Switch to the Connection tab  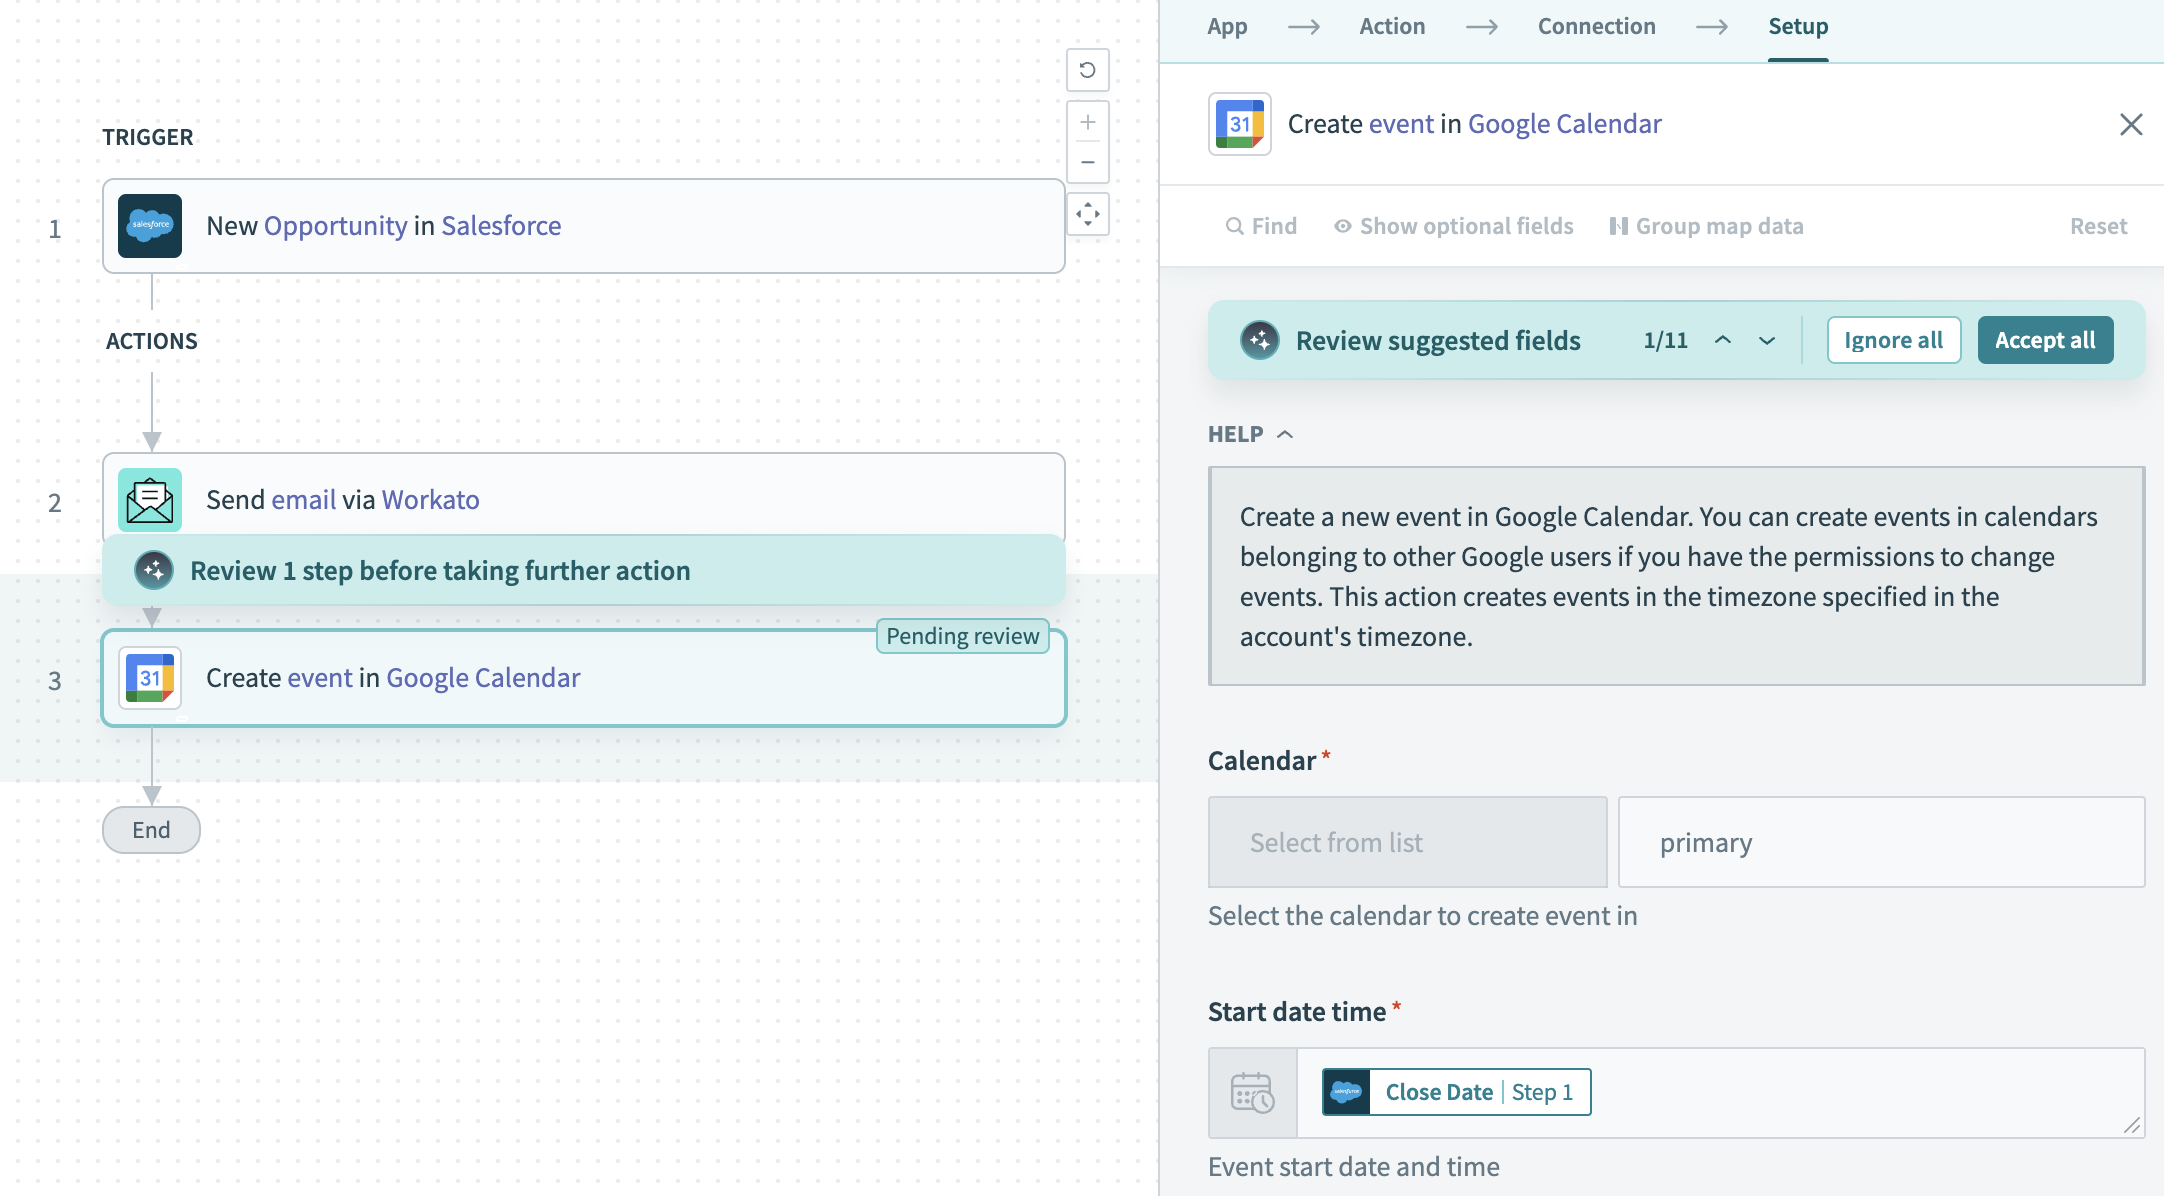pos(1596,27)
